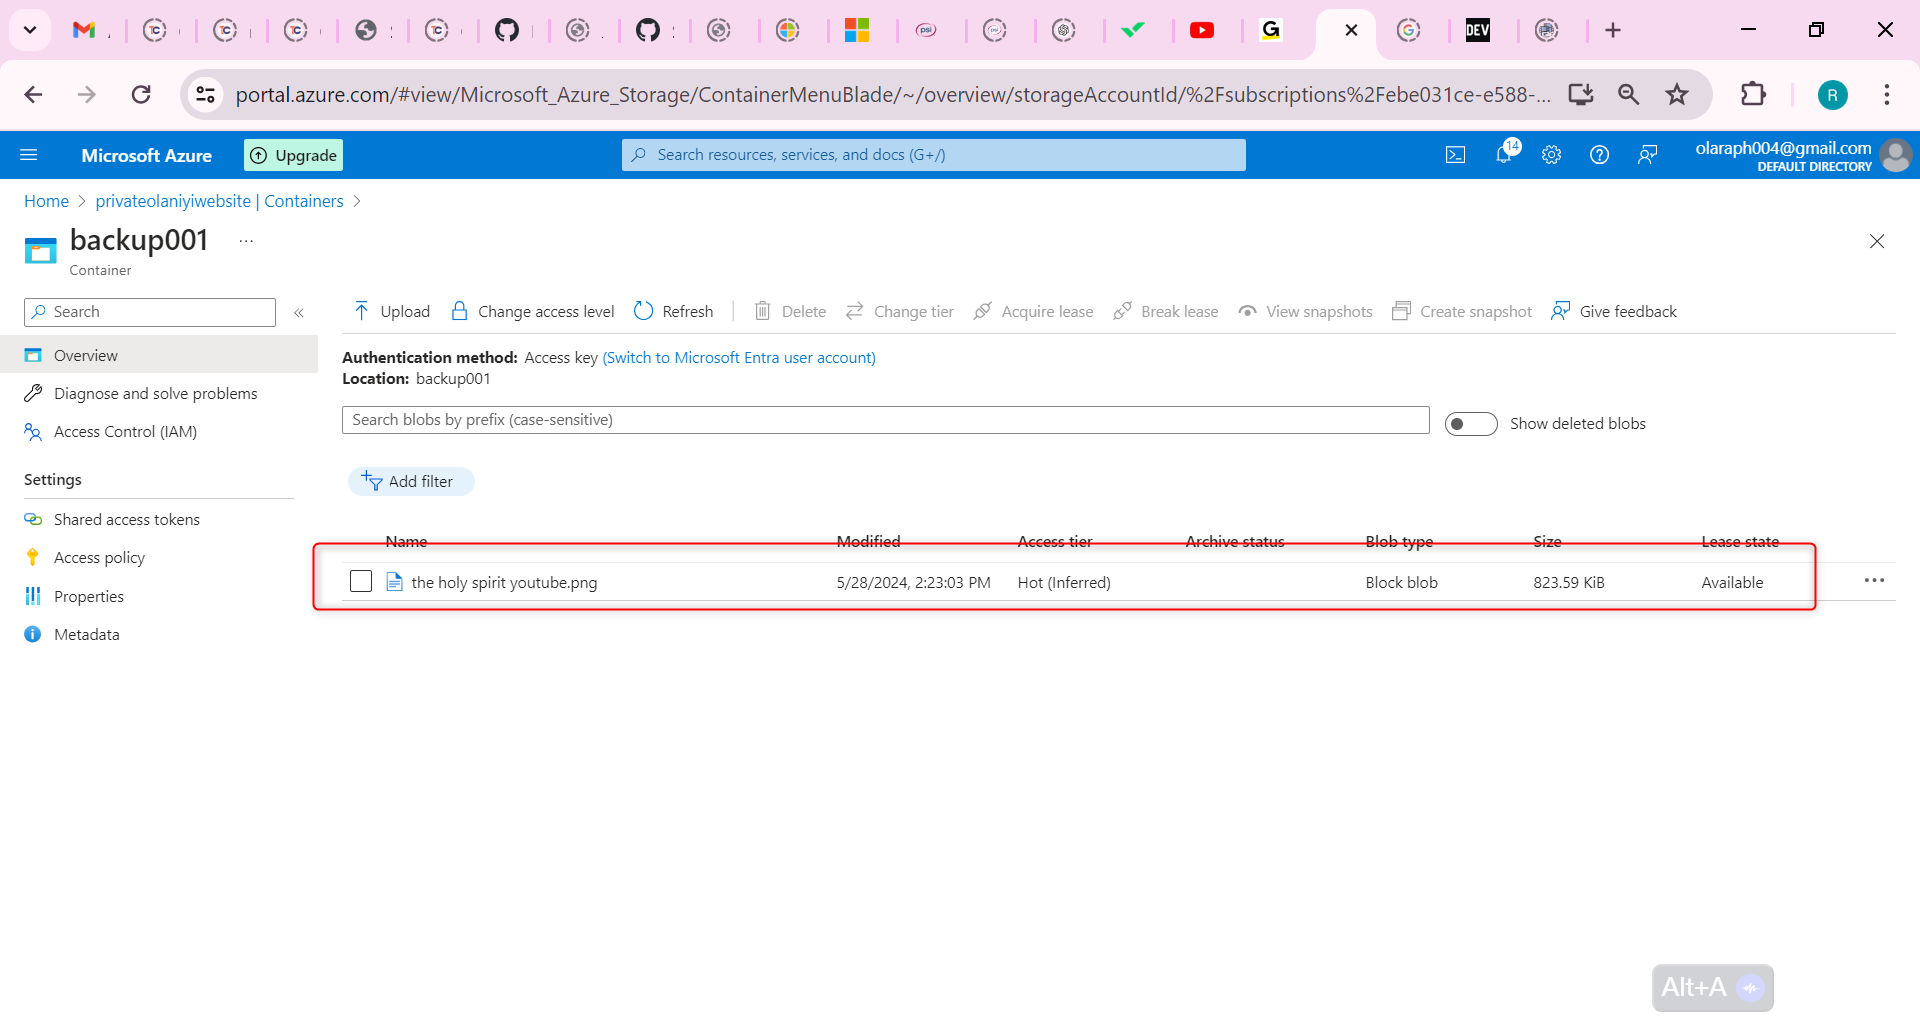Open Cloud Shell from the top bar
1920x1020 pixels.
[1455, 155]
